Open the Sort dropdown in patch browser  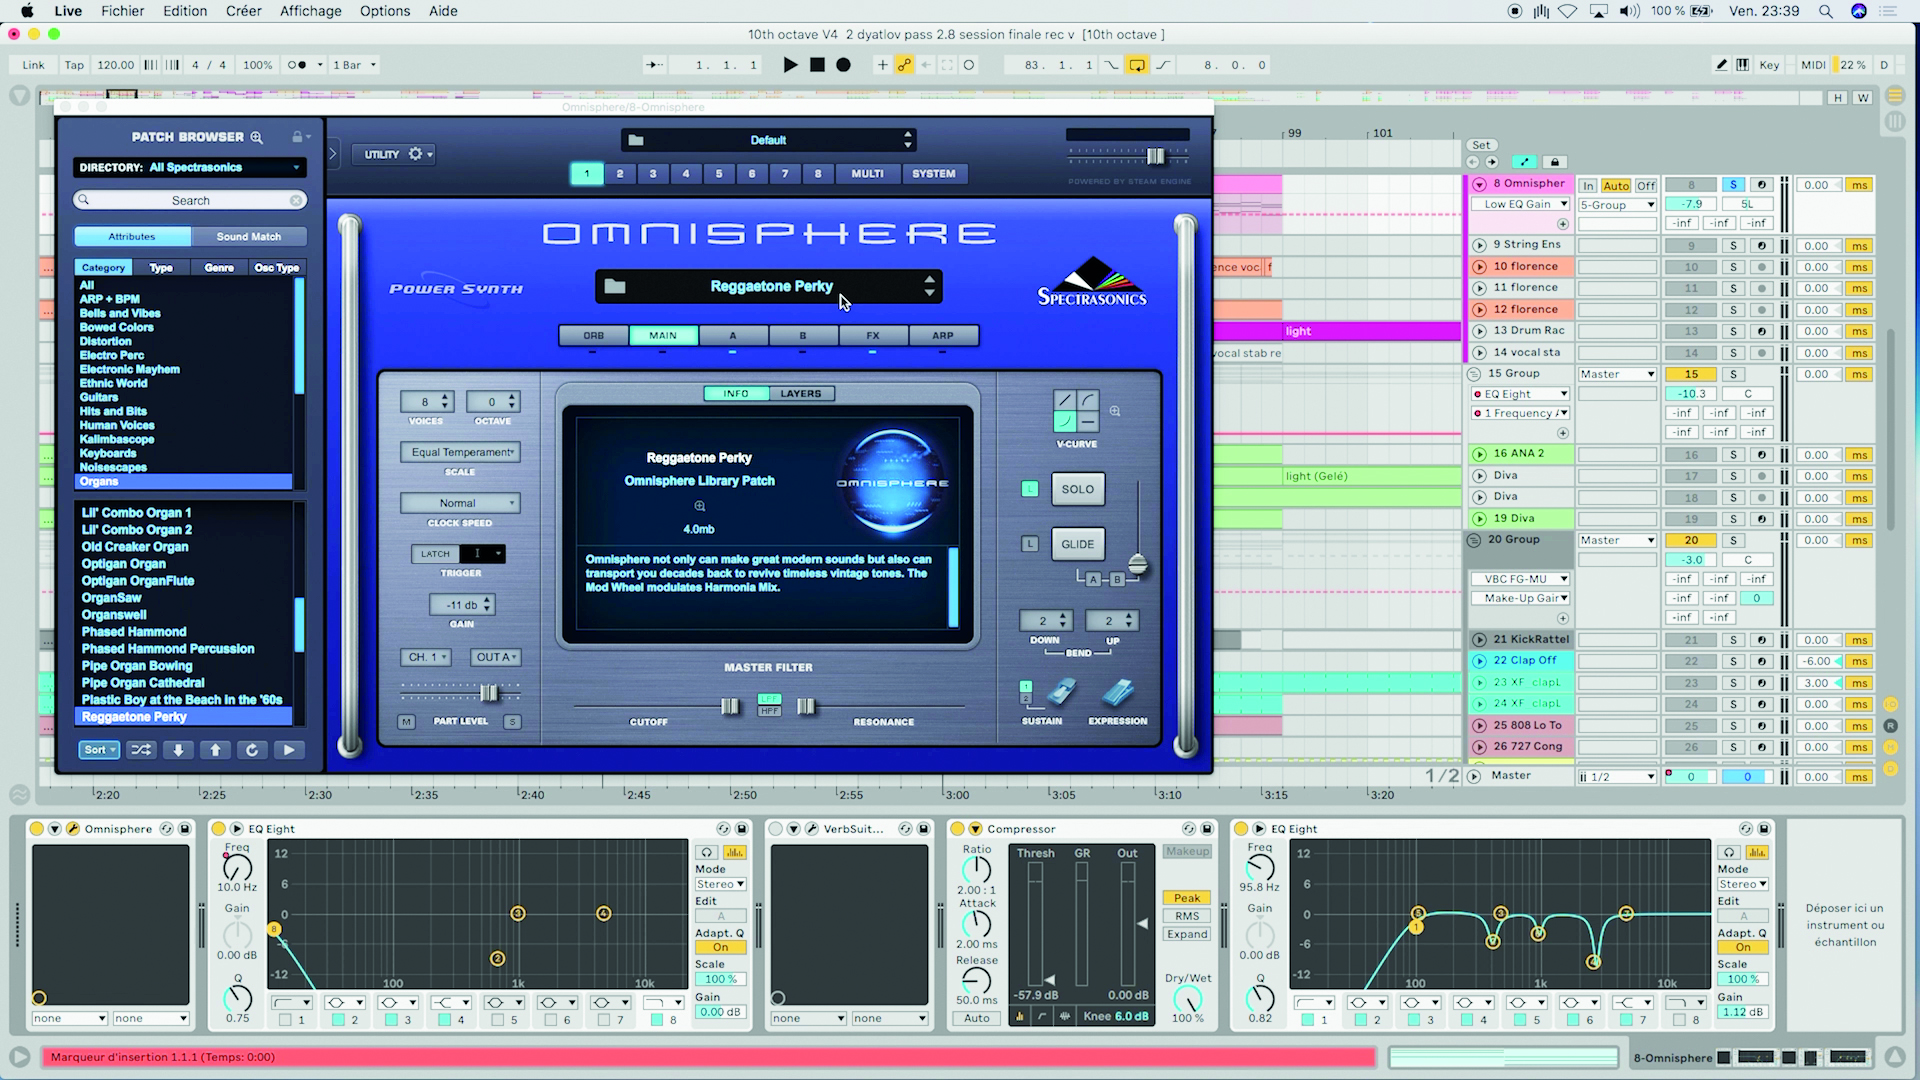tap(100, 750)
